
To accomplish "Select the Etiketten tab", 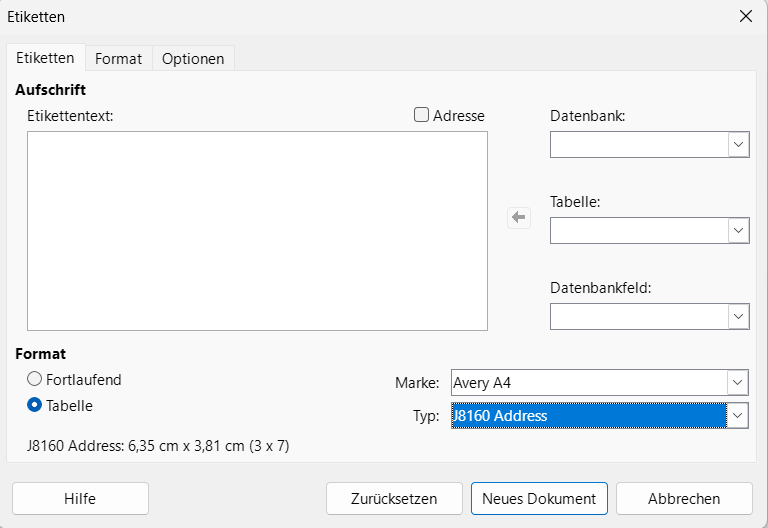I will point(45,58).
